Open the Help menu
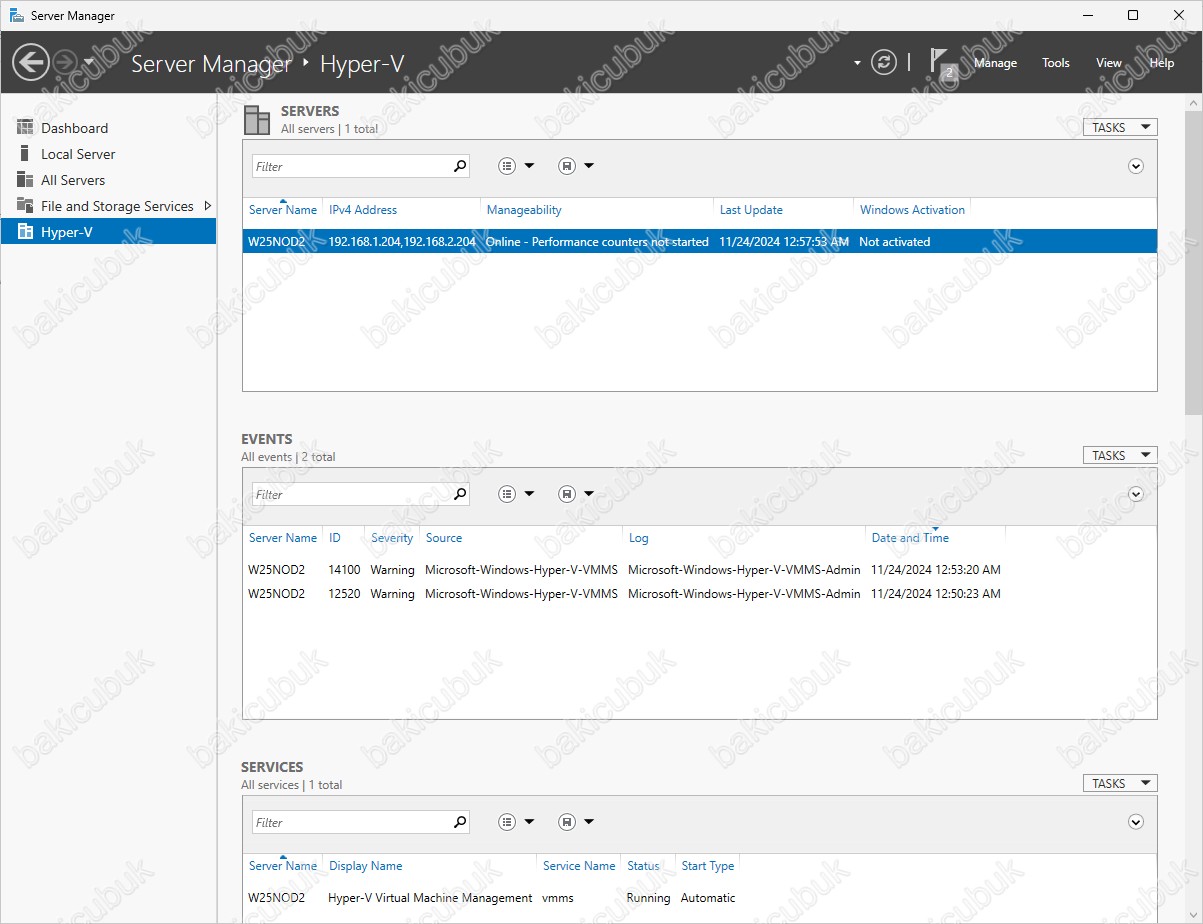Viewport: 1203px width, 924px height. click(x=1162, y=63)
